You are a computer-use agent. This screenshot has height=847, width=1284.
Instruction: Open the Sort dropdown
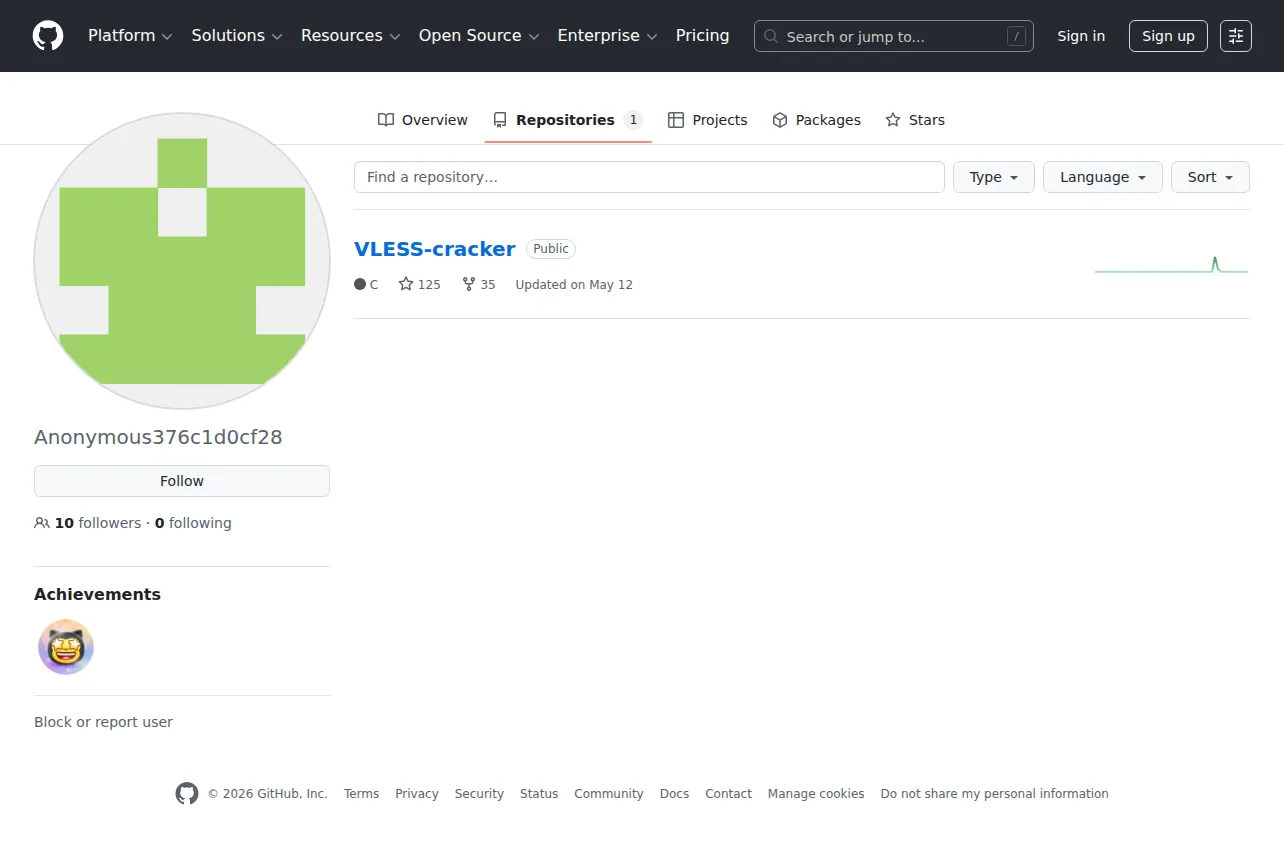1211,177
